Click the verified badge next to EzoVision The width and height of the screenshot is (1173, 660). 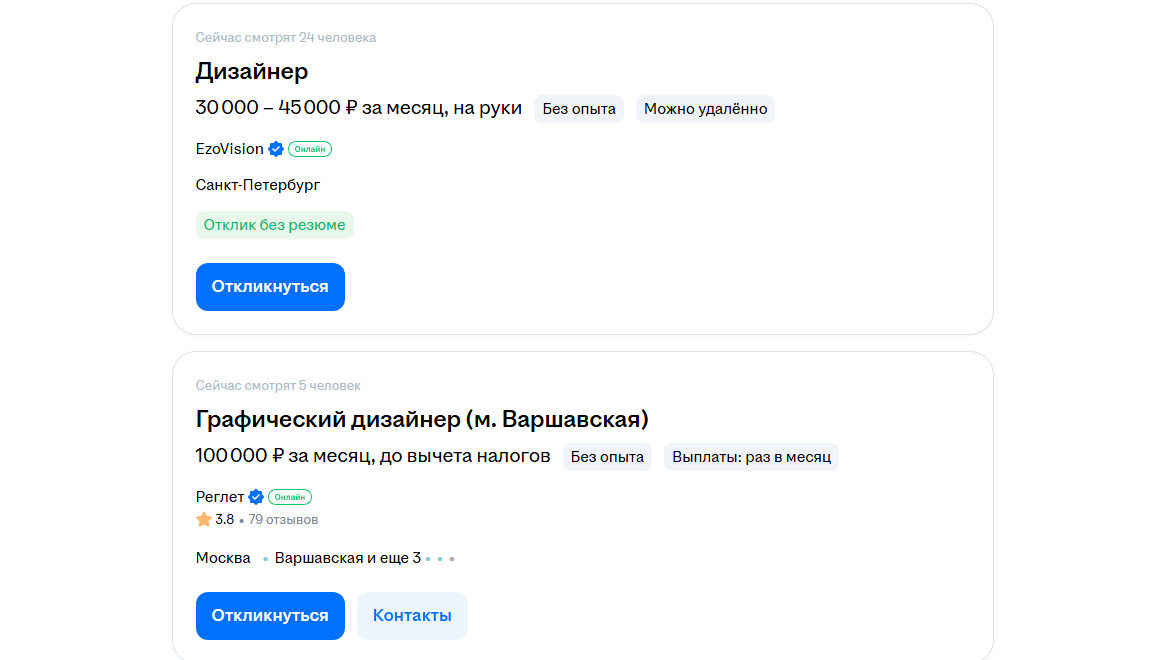276,149
